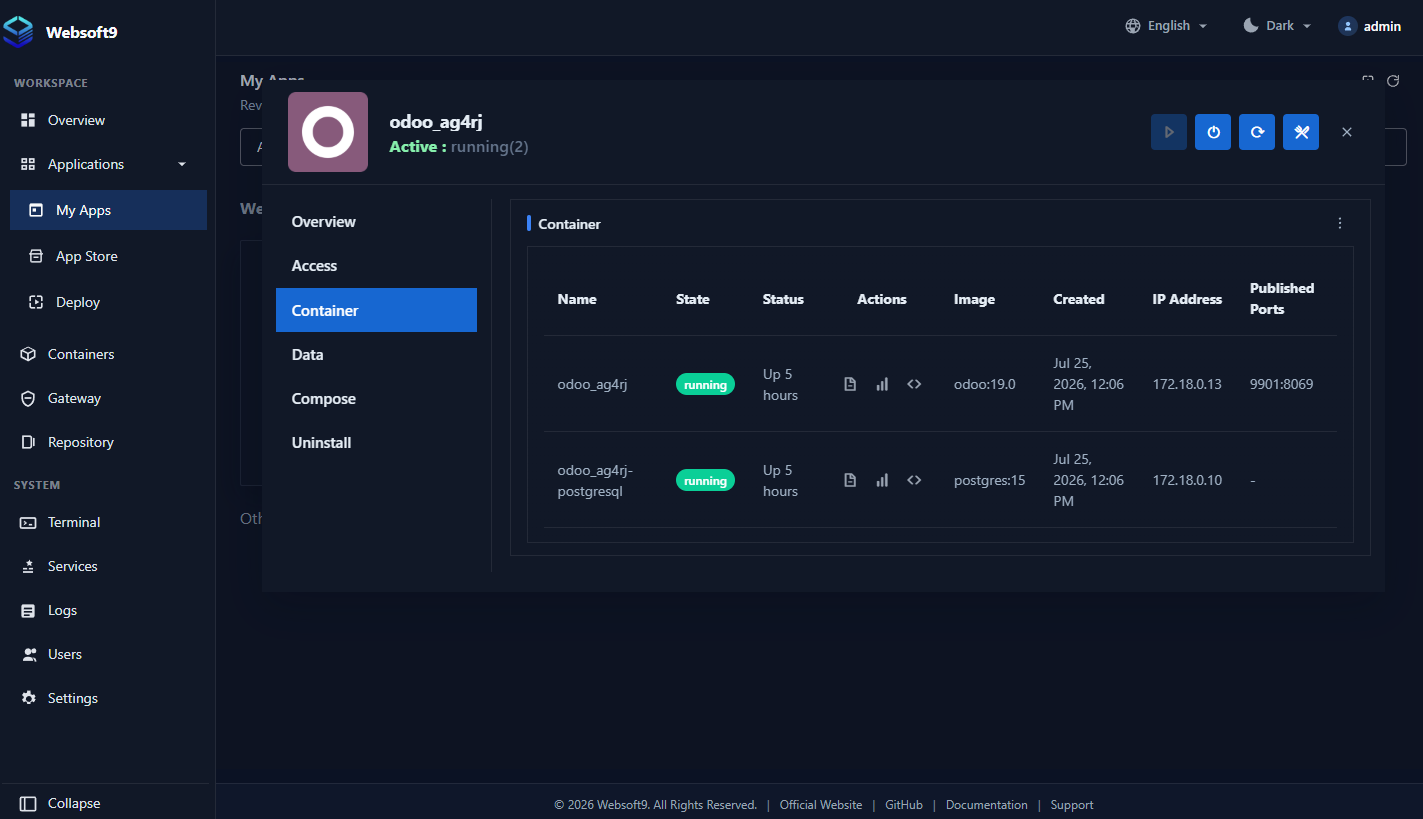Click the odoo_ag4rj-postgresql container name
Screen dimensions: 1423x819
click(595, 481)
